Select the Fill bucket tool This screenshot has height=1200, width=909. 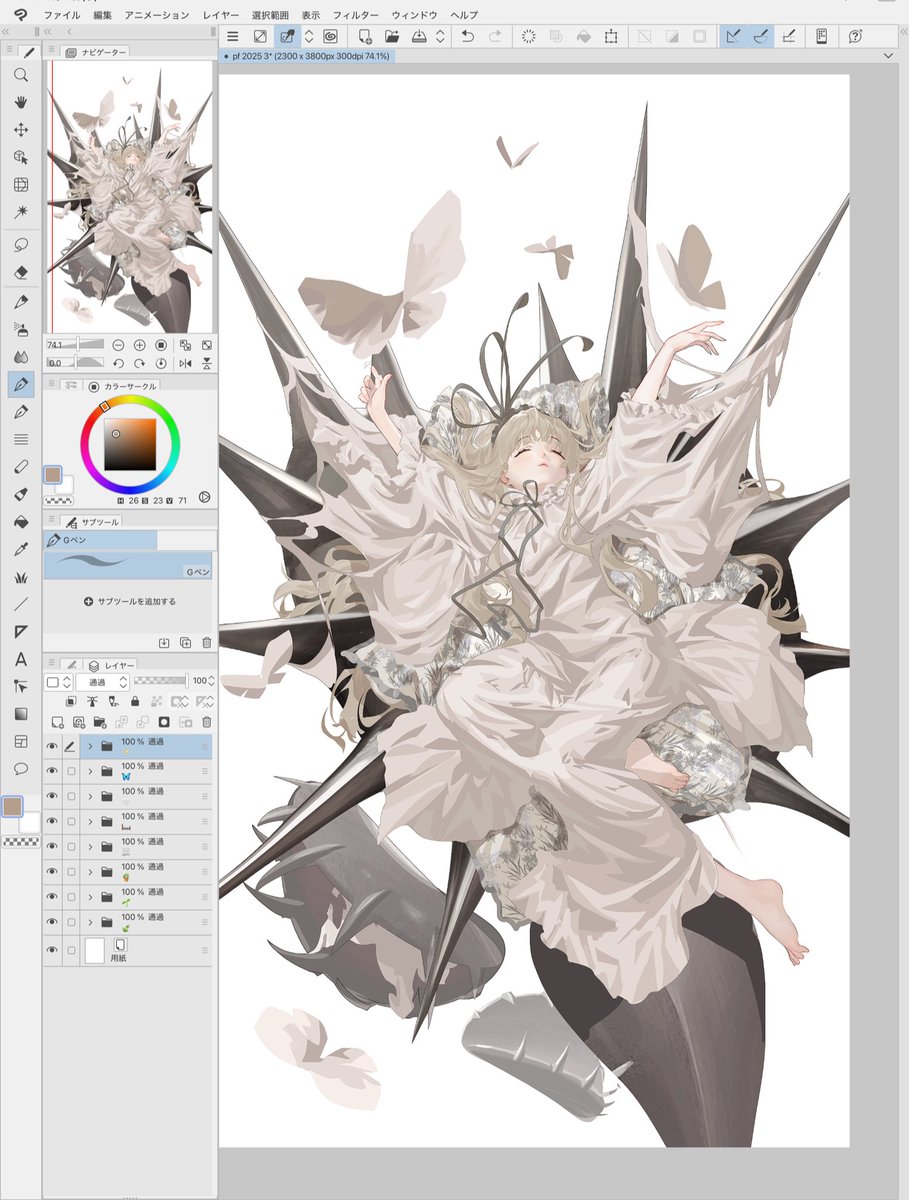(x=21, y=521)
